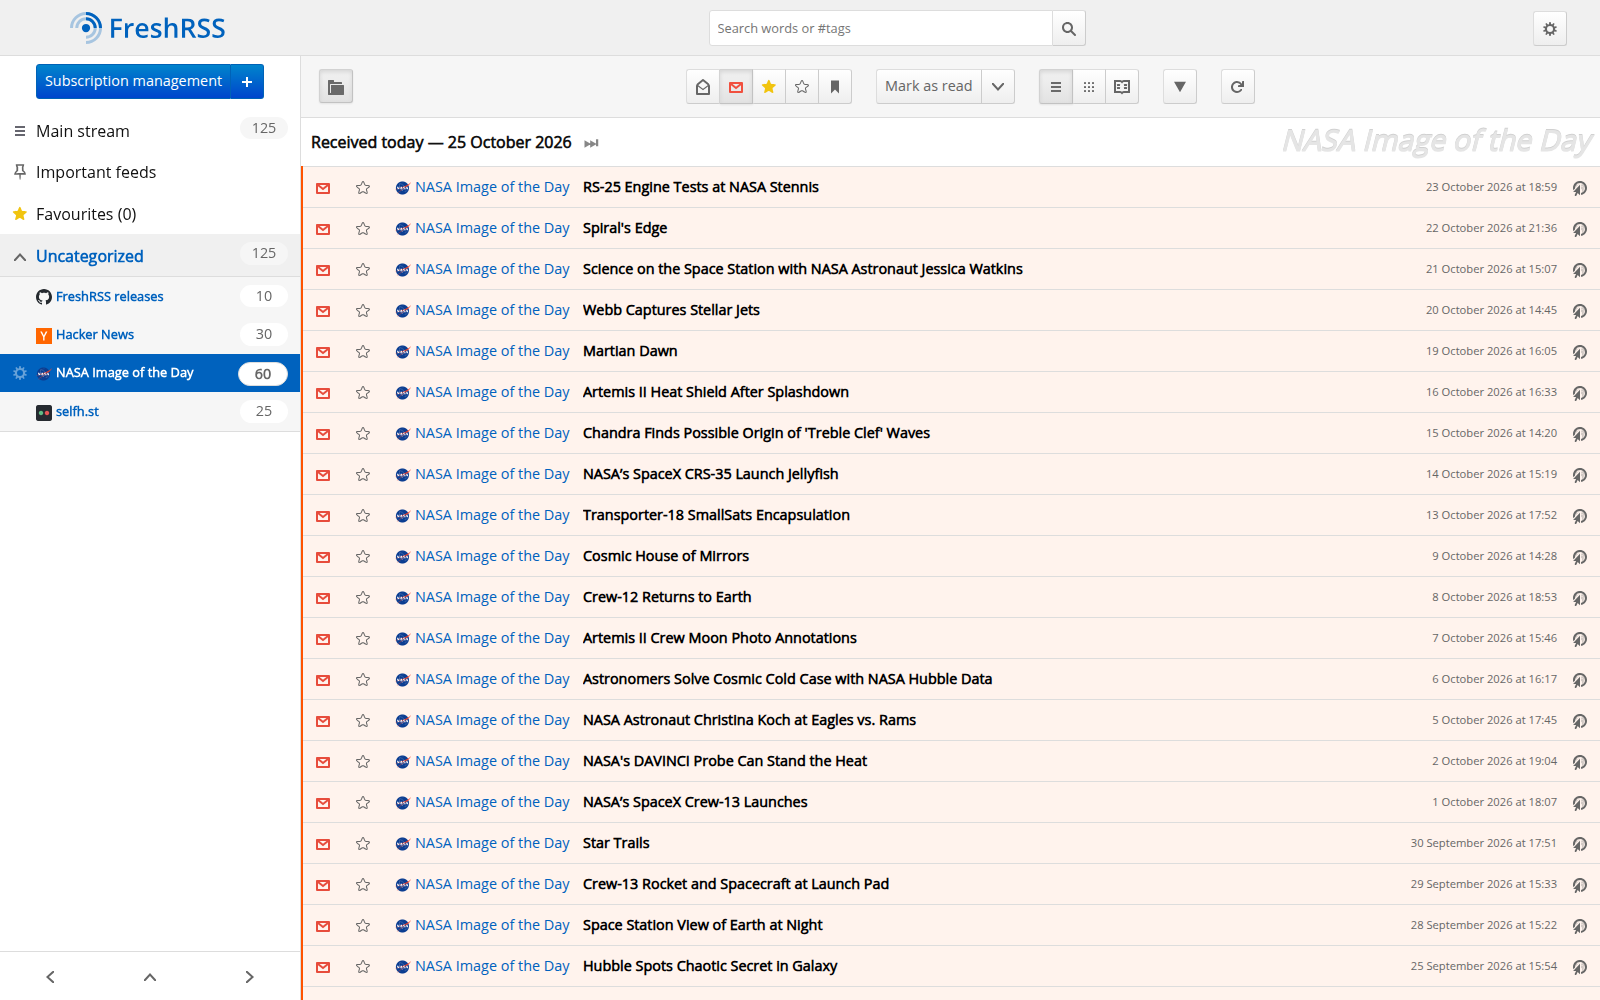The width and height of the screenshot is (1600, 1000).
Task: Click the Subscription management button
Action: click(x=133, y=81)
